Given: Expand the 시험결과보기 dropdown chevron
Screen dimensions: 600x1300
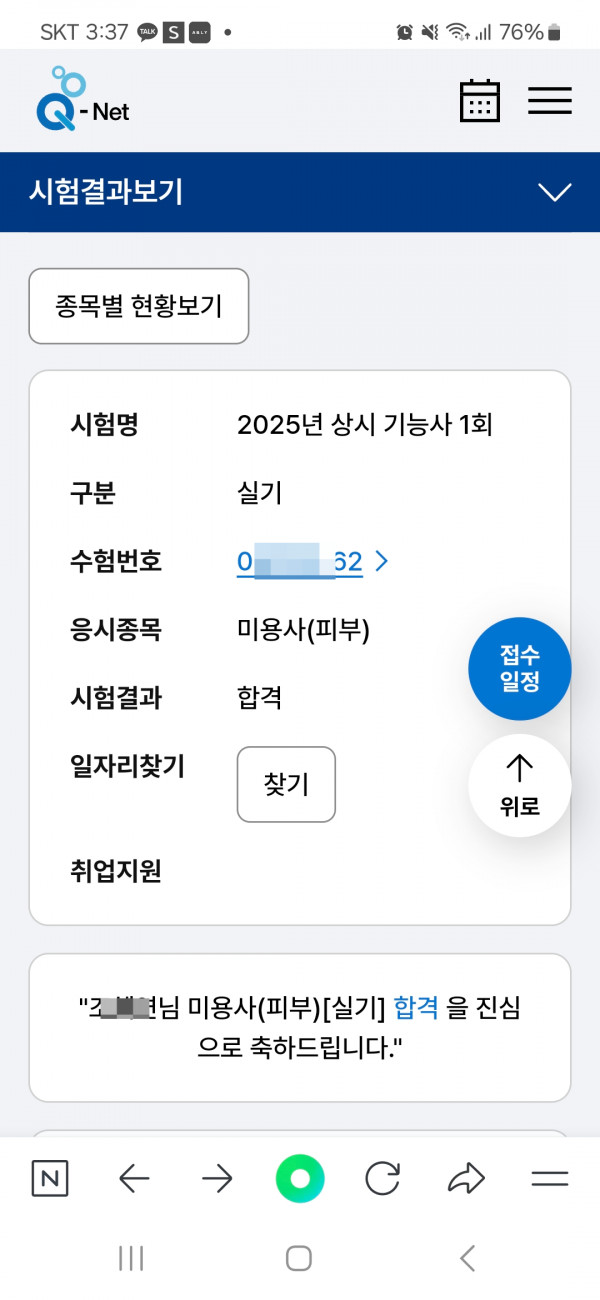Looking at the screenshot, I should (554, 192).
